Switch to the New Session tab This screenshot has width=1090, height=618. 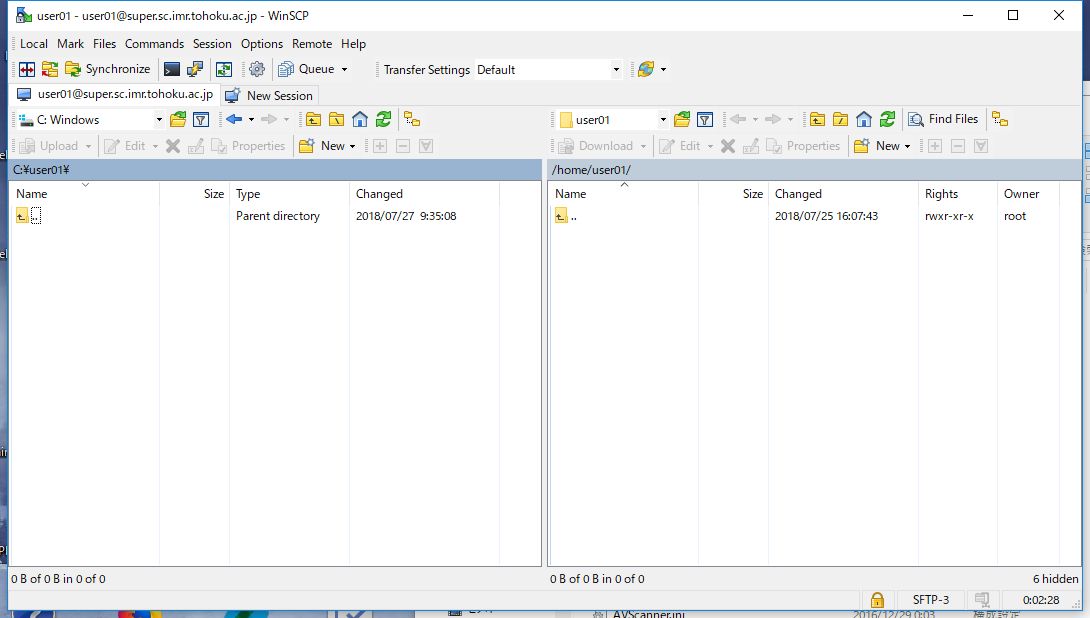(x=269, y=95)
